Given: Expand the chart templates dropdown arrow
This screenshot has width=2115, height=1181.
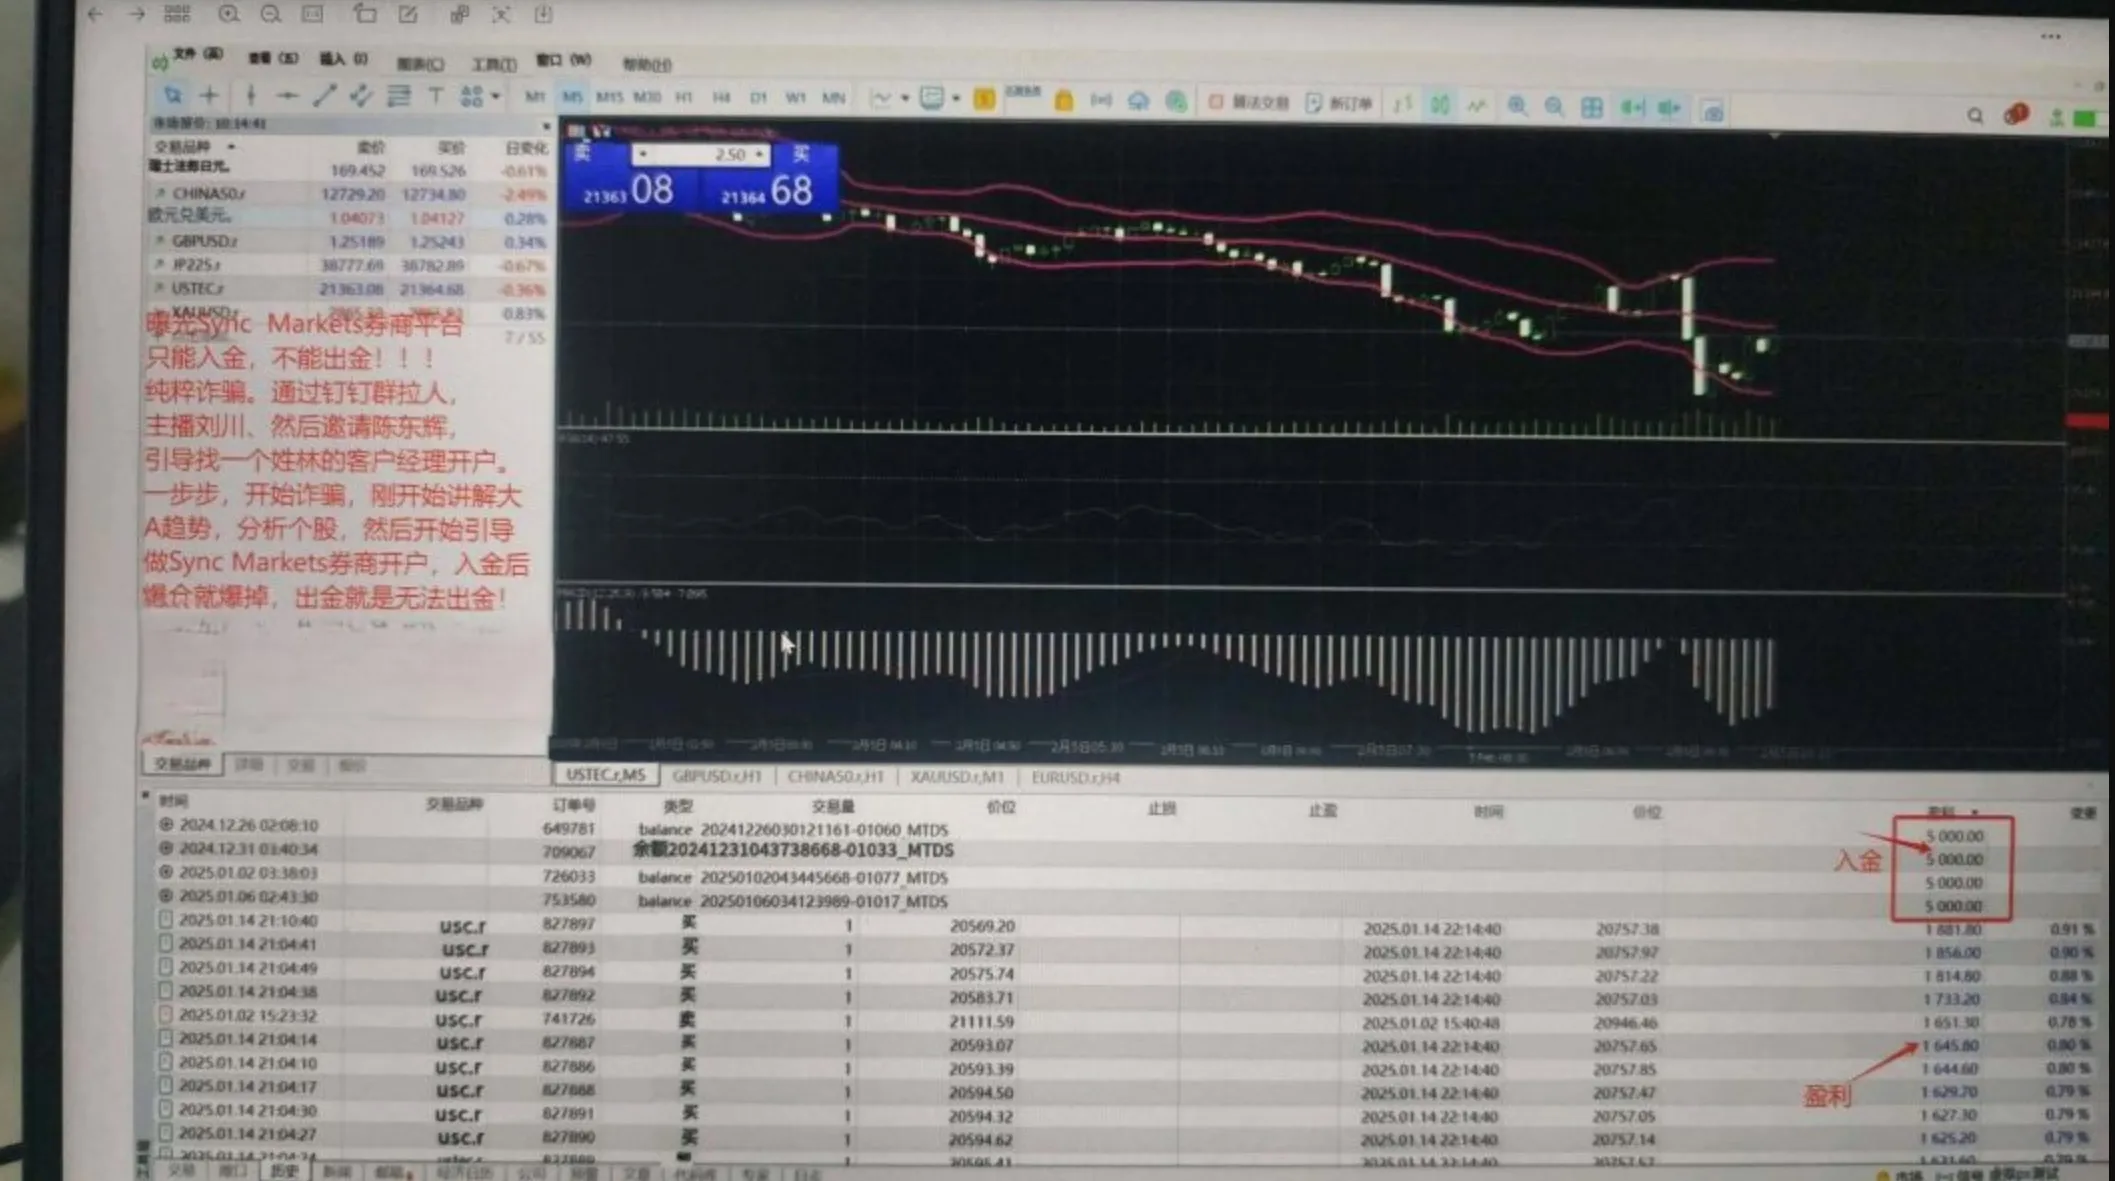Looking at the screenshot, I should click(957, 99).
